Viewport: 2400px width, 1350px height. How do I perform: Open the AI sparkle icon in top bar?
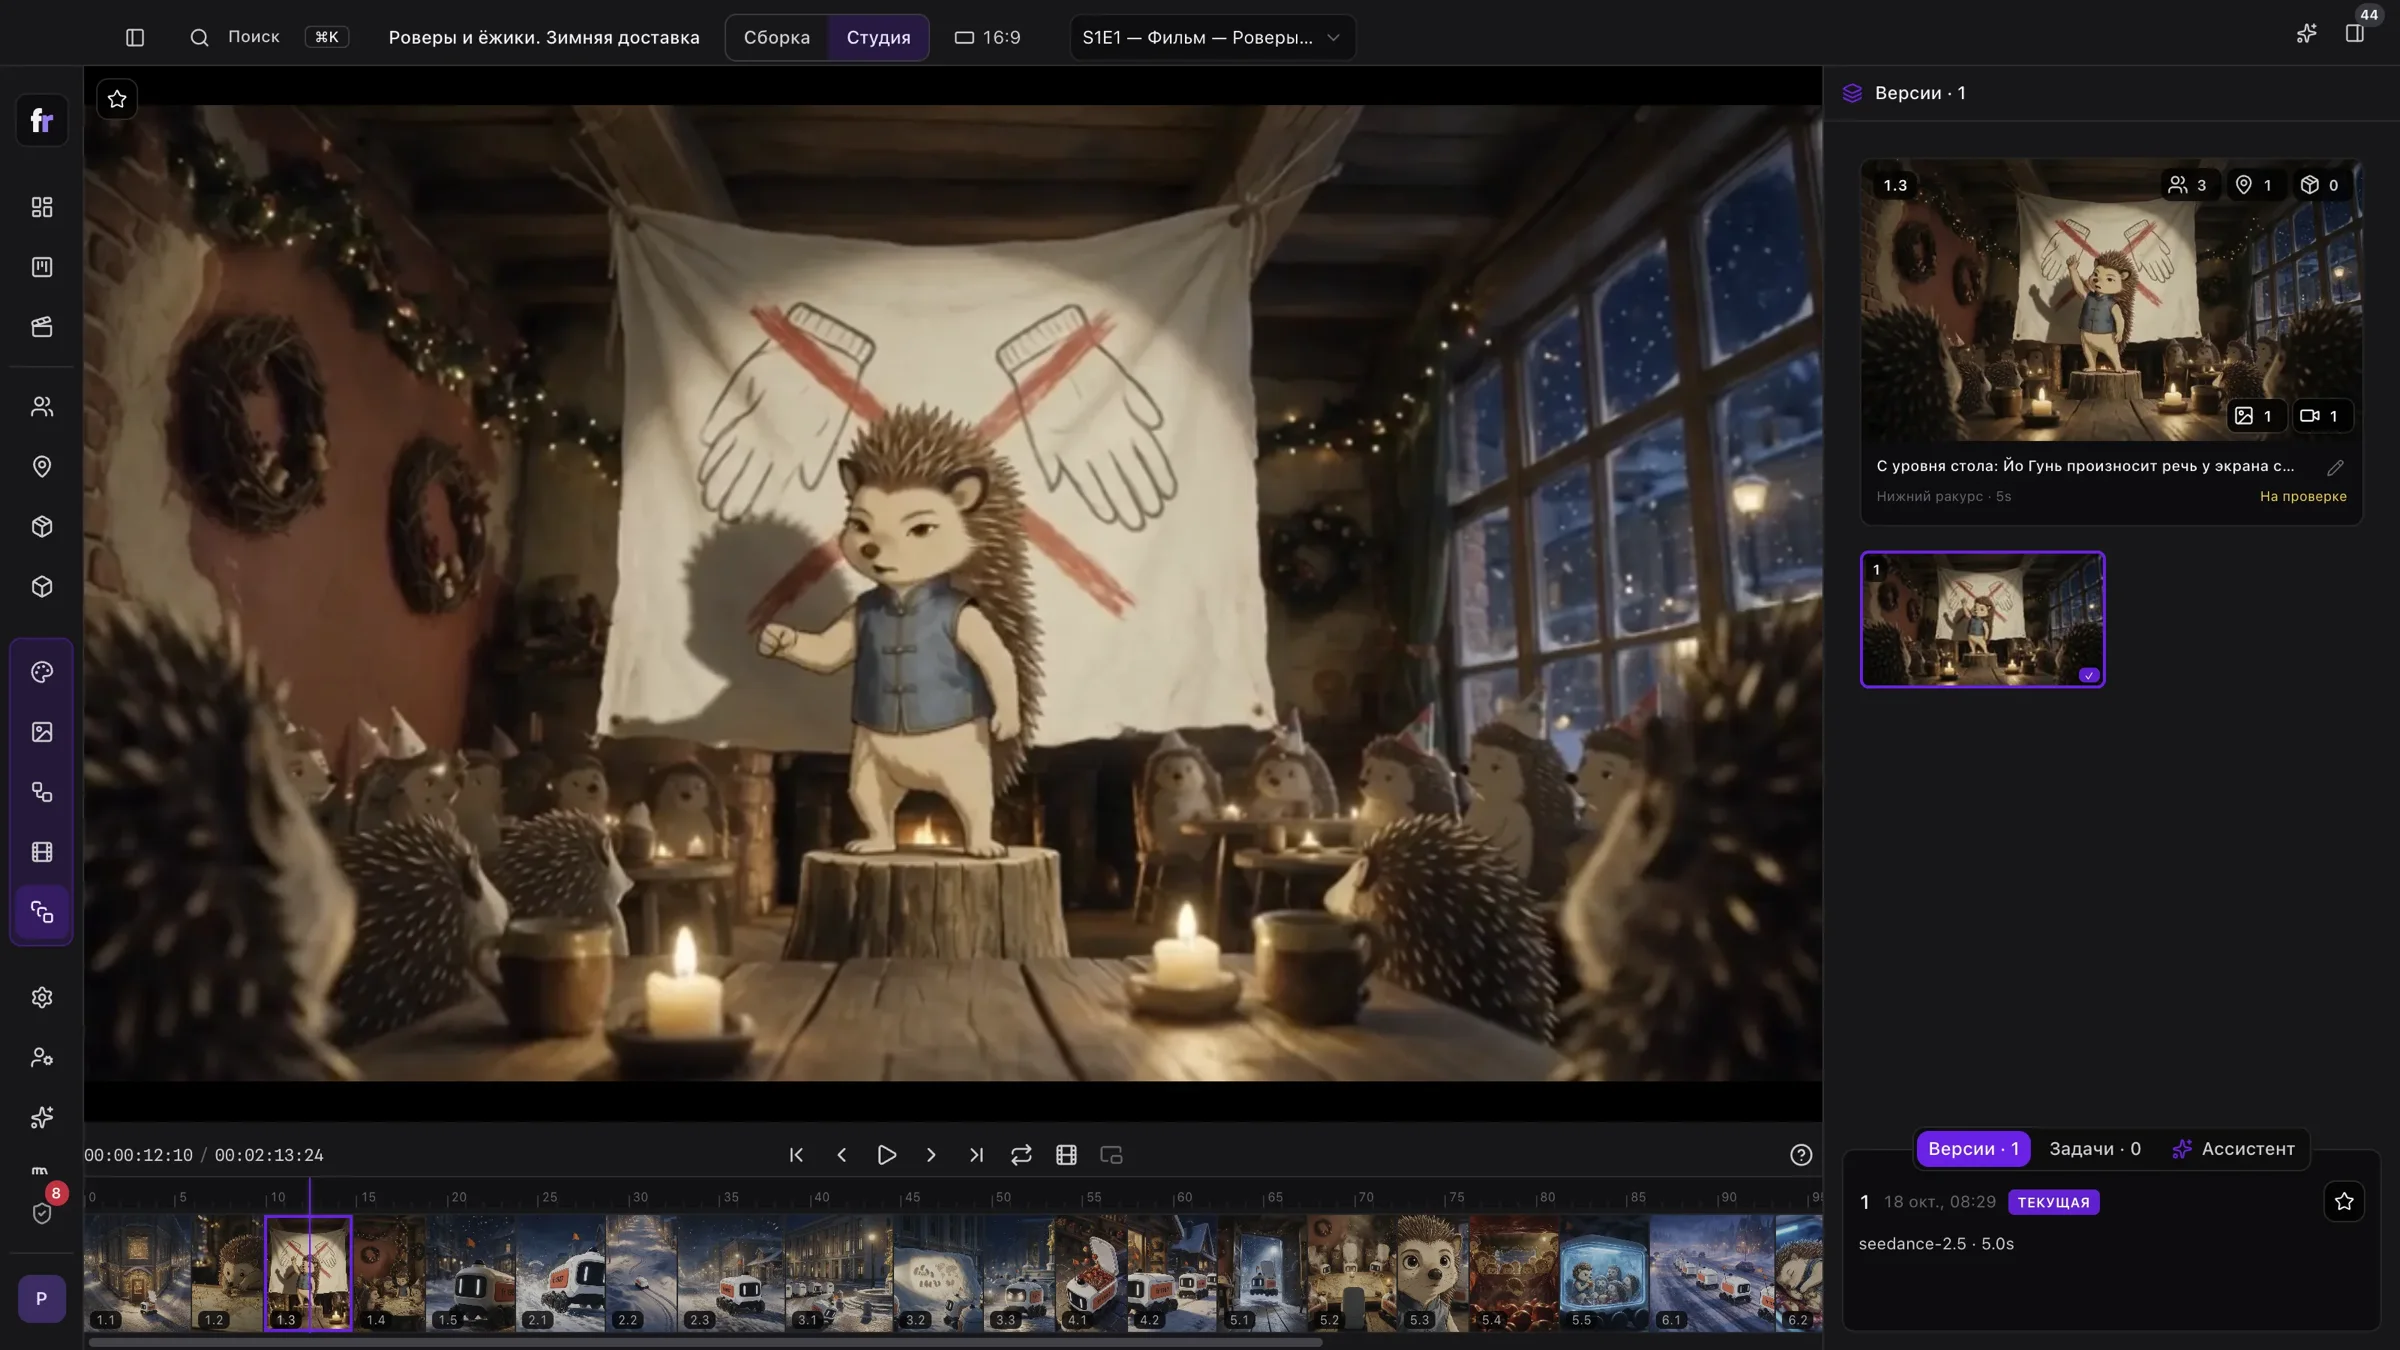pos(2306,33)
